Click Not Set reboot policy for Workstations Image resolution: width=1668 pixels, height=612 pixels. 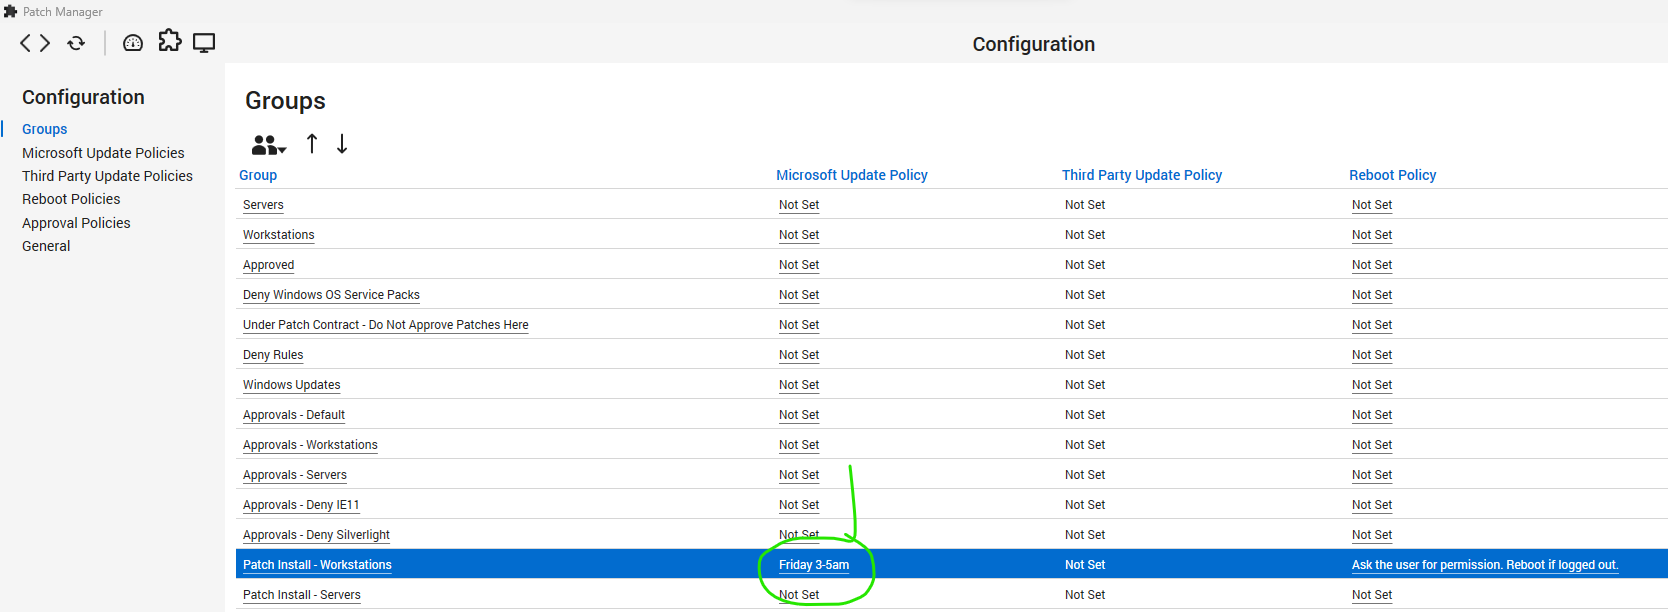pos(1371,235)
